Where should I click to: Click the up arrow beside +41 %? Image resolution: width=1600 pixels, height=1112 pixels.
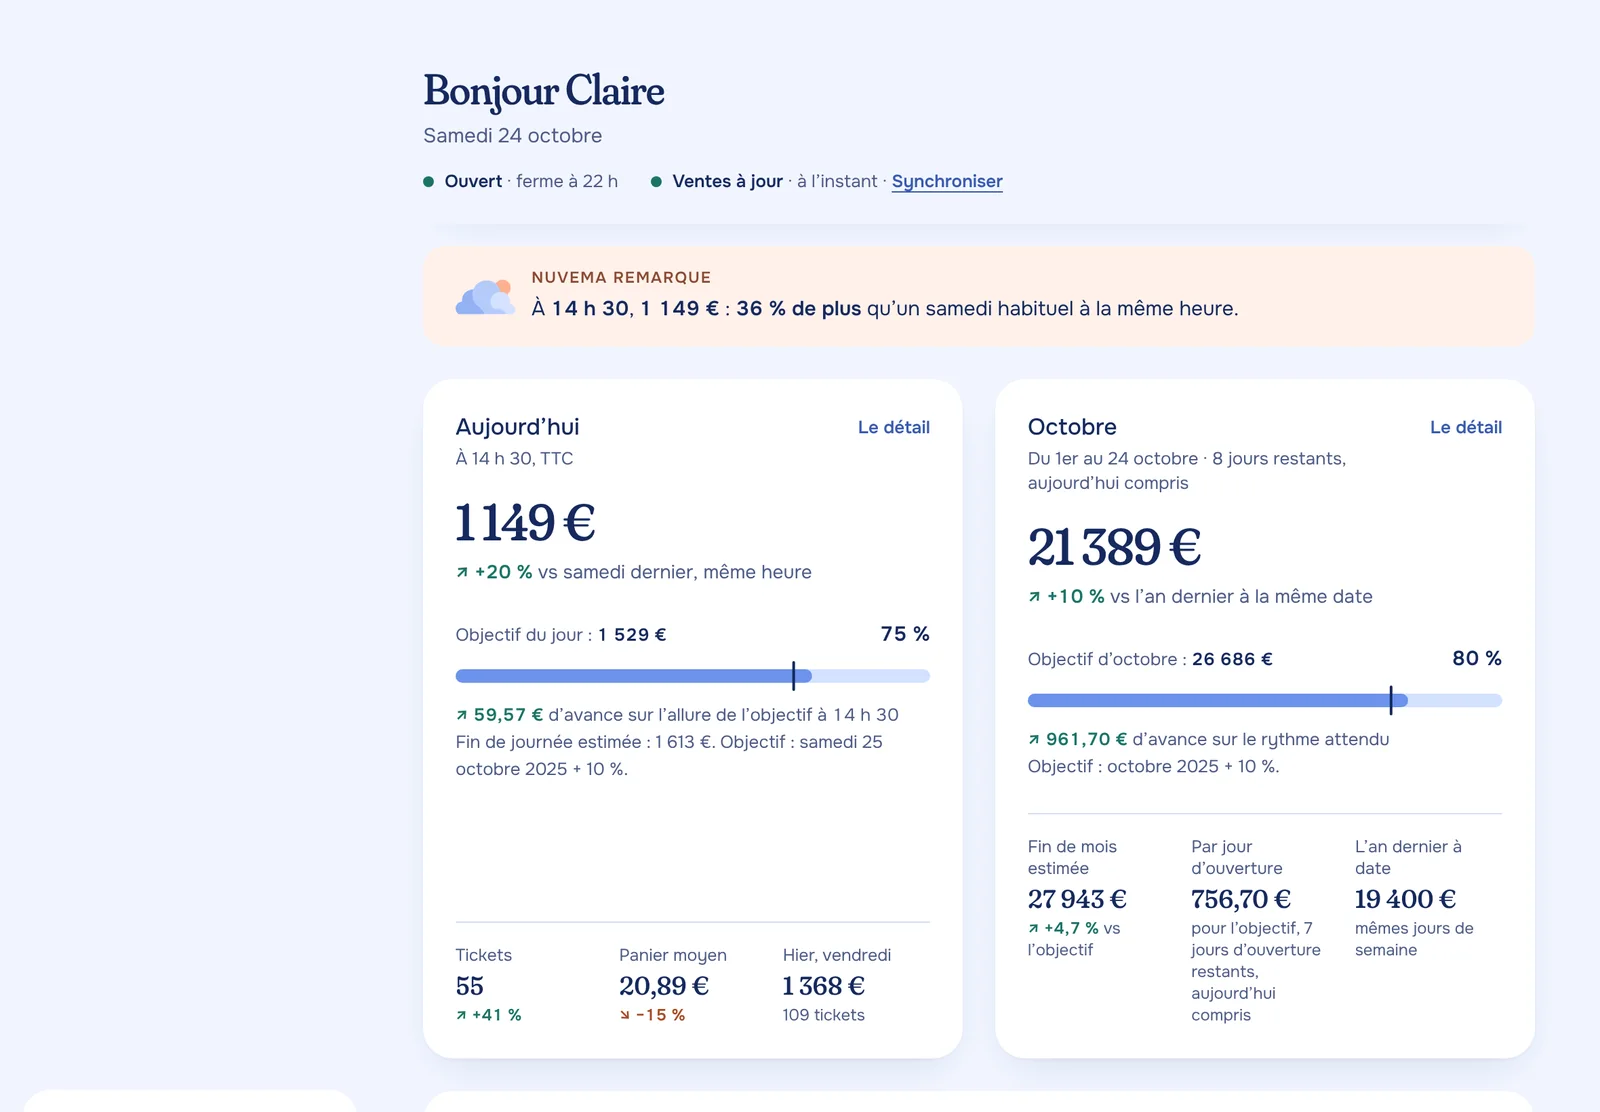[x=461, y=1015]
